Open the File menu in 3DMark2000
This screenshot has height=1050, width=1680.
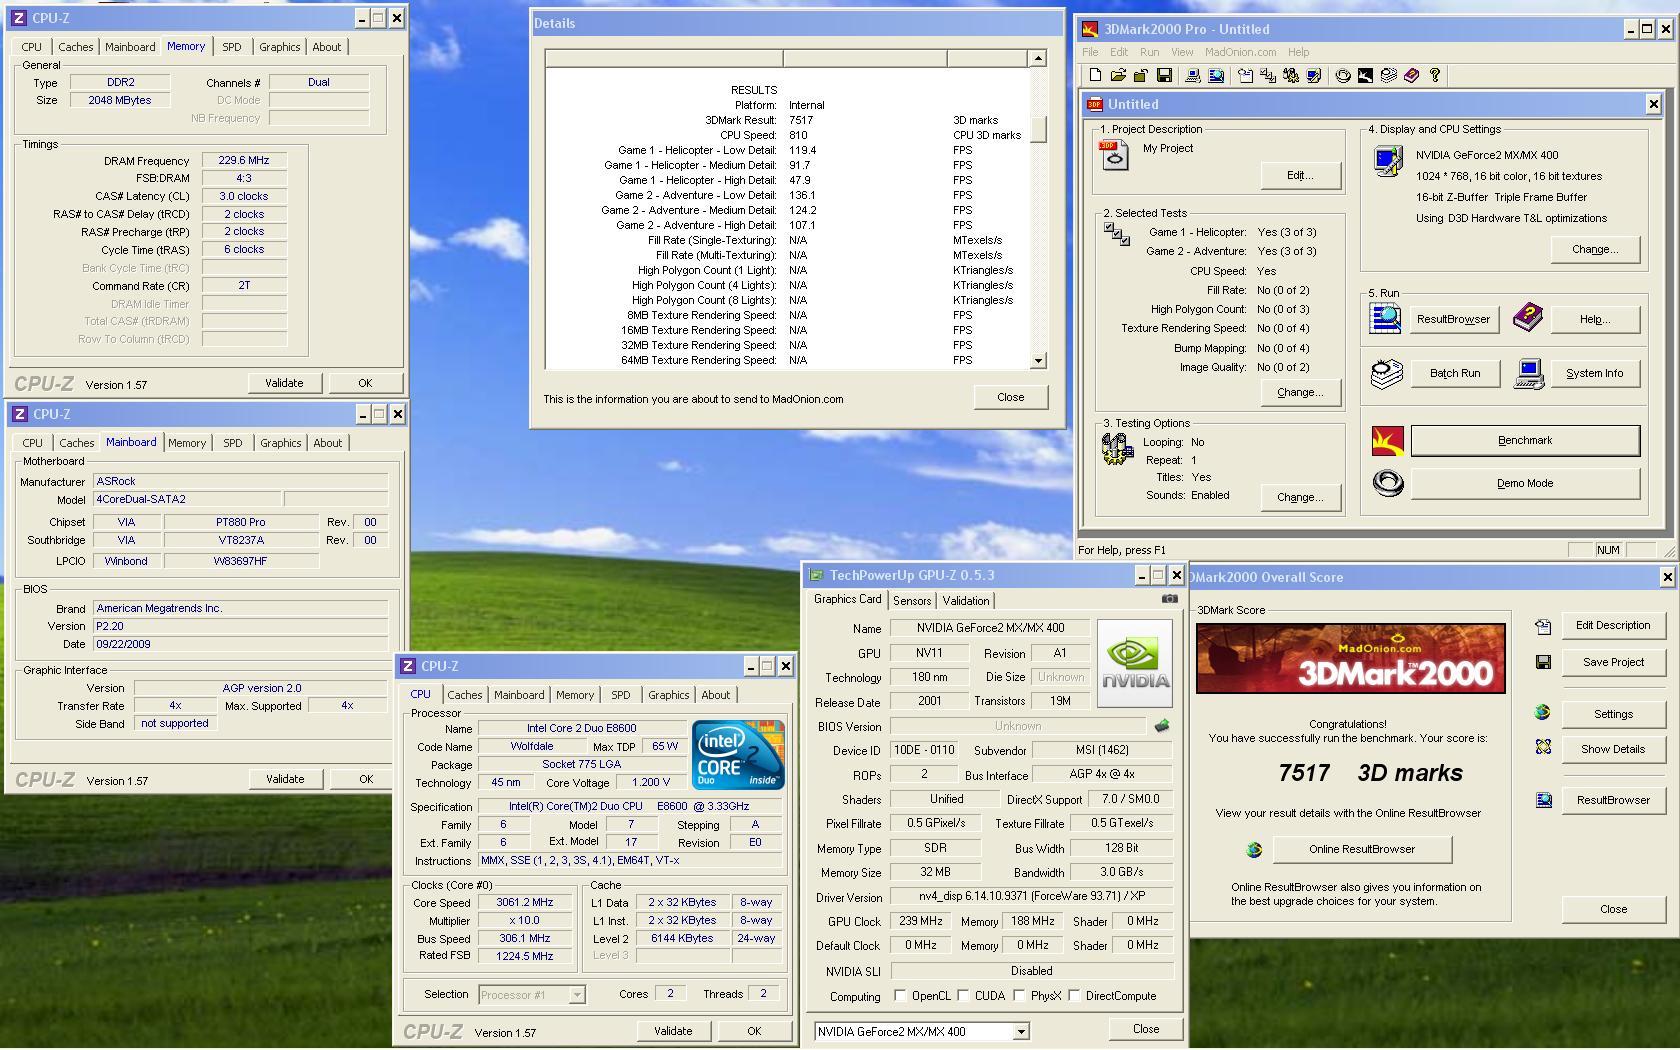point(1090,52)
